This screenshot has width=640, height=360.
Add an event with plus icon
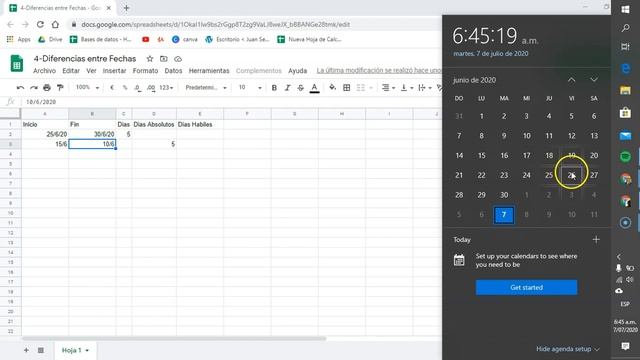[x=596, y=240]
